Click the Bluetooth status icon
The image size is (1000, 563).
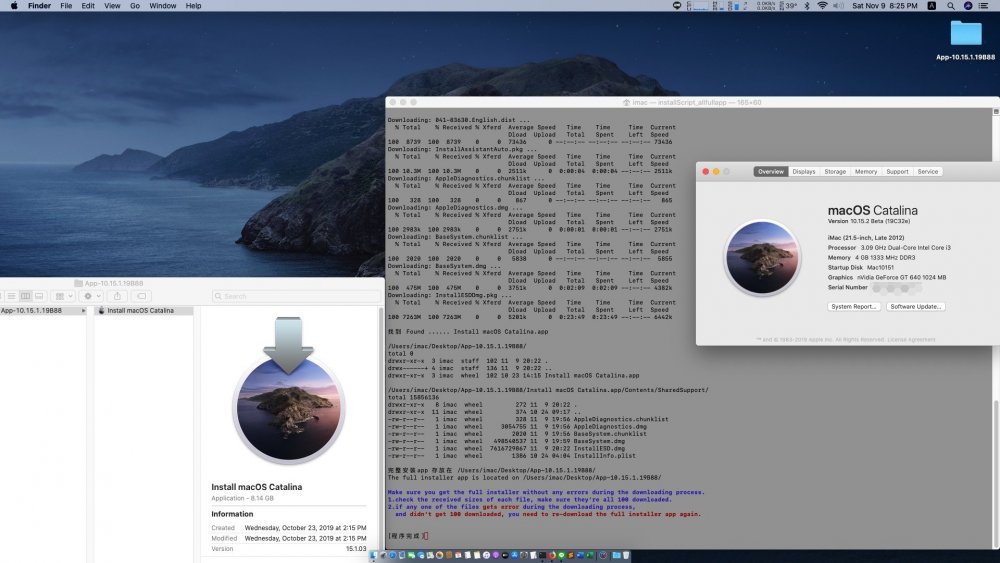point(806,6)
